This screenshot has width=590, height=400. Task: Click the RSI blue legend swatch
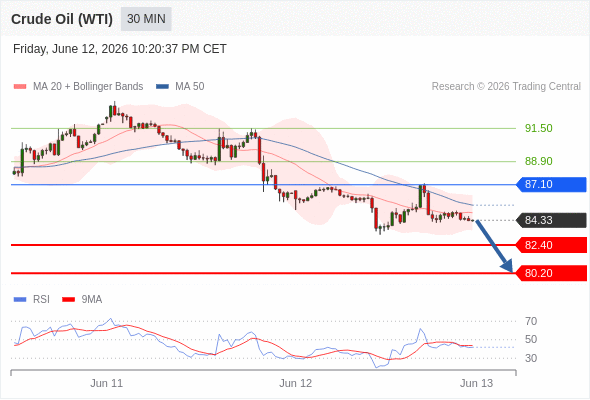20,300
